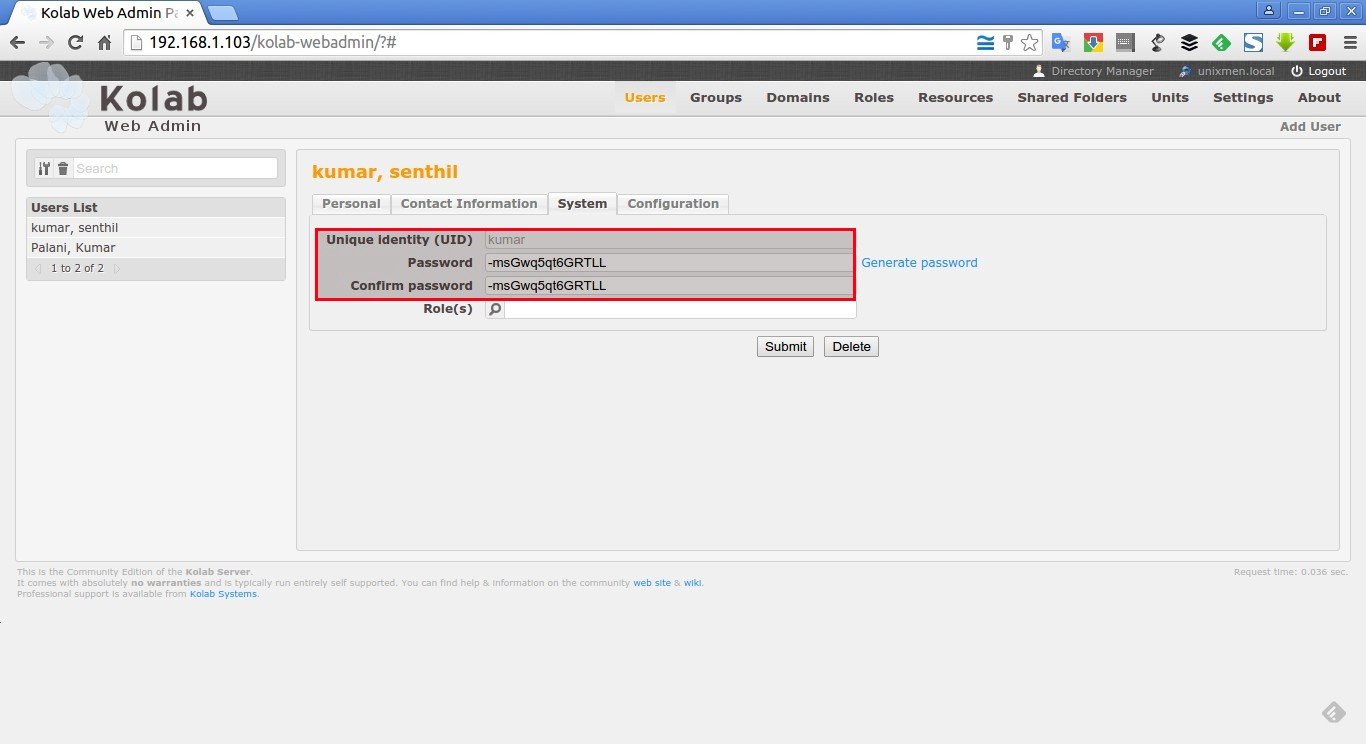The height and width of the screenshot is (744, 1366).
Task: Click the Directory Manager label
Action: tap(1102, 71)
